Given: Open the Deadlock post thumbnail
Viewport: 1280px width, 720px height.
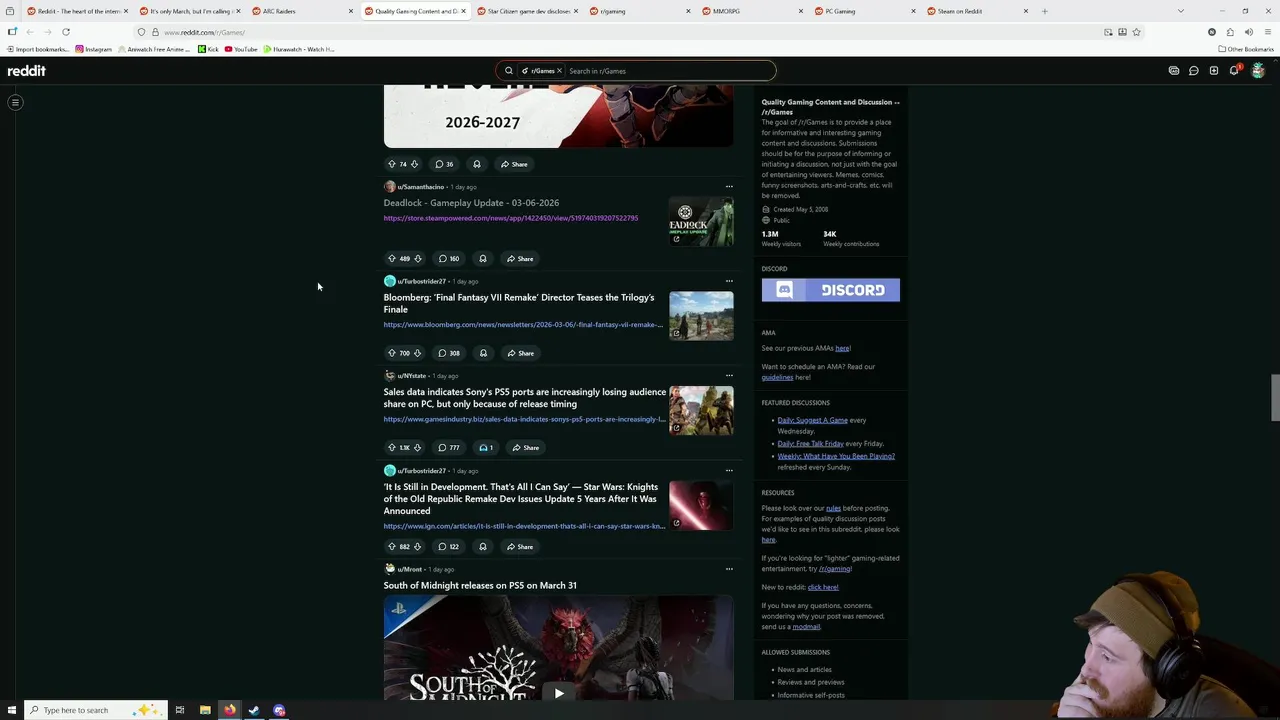Looking at the screenshot, I should tap(701, 221).
